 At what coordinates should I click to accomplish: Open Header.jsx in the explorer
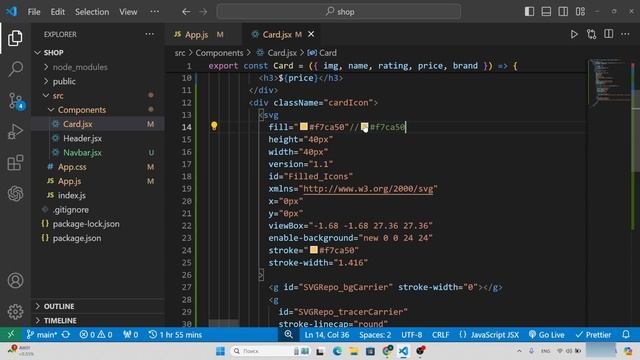coord(82,138)
